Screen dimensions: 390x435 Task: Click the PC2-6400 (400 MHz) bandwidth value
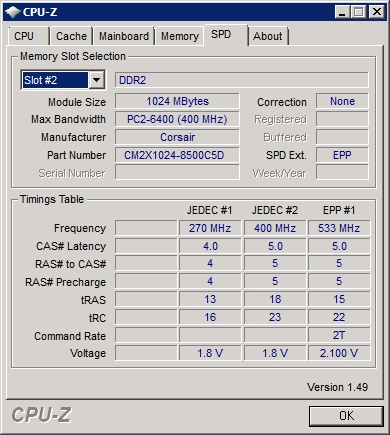tap(177, 119)
